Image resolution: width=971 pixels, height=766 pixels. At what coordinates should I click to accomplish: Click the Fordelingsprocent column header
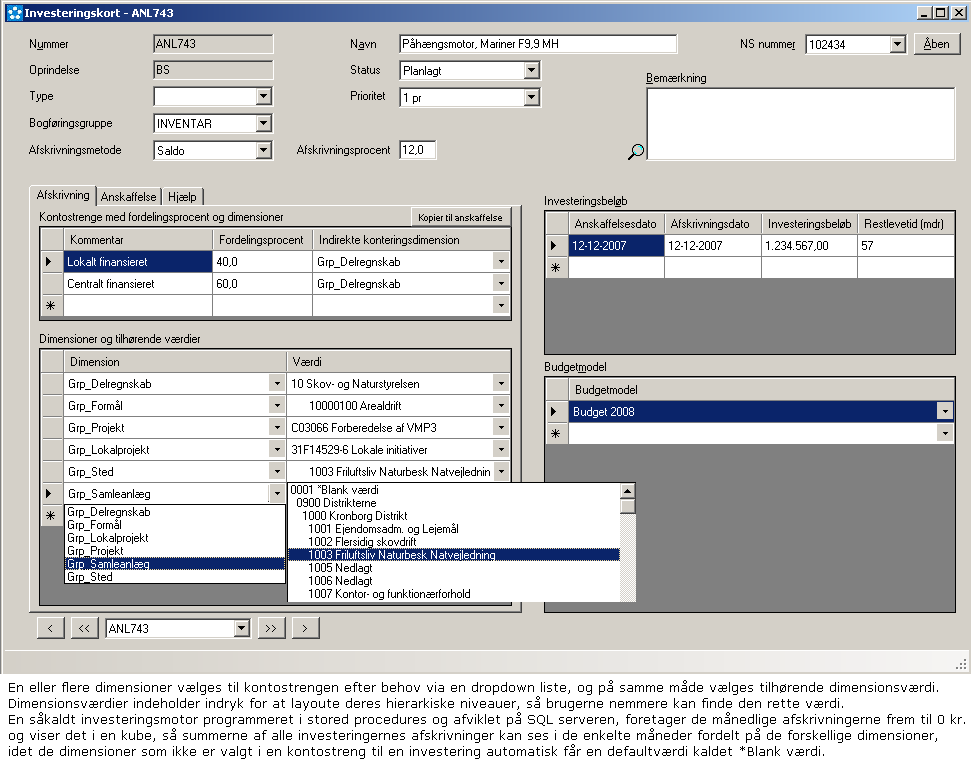click(x=262, y=240)
